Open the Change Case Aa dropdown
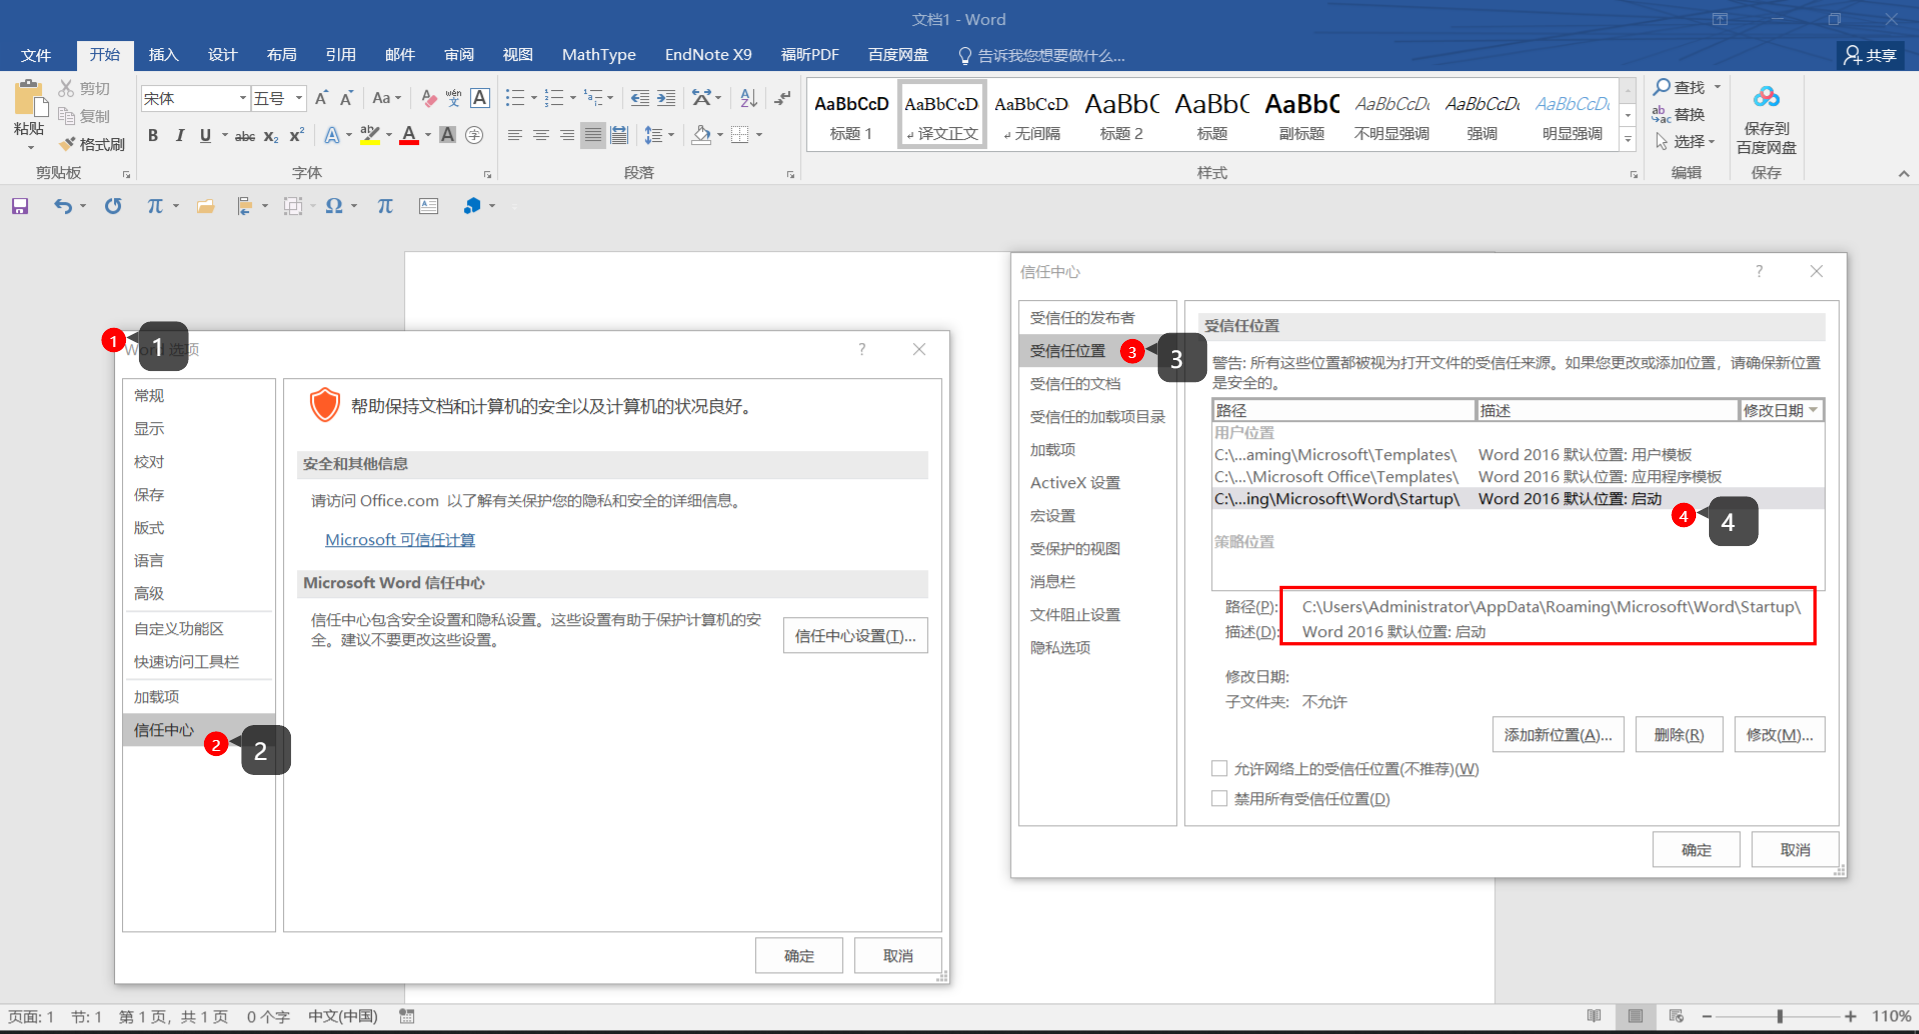This screenshot has width=1919, height=1034. (387, 98)
